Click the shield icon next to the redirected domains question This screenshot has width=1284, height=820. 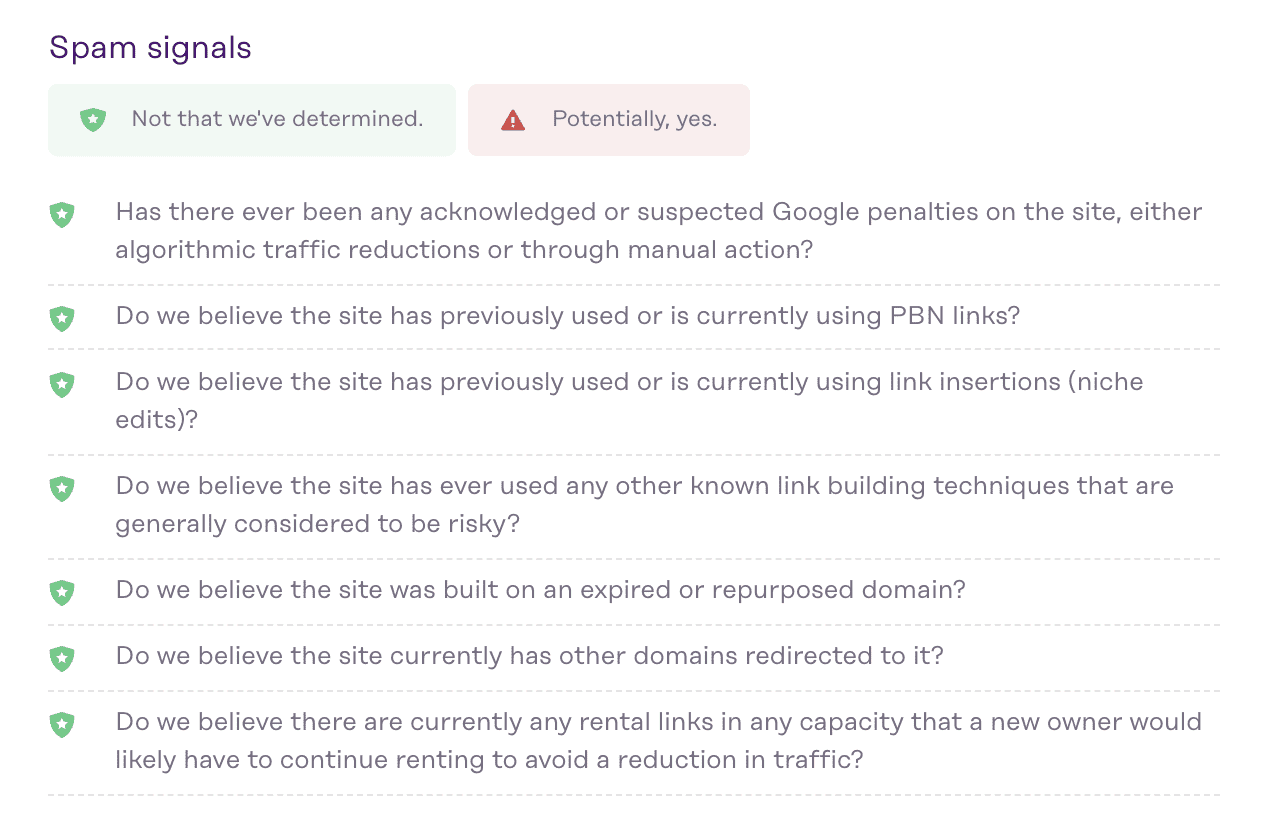tap(62, 658)
